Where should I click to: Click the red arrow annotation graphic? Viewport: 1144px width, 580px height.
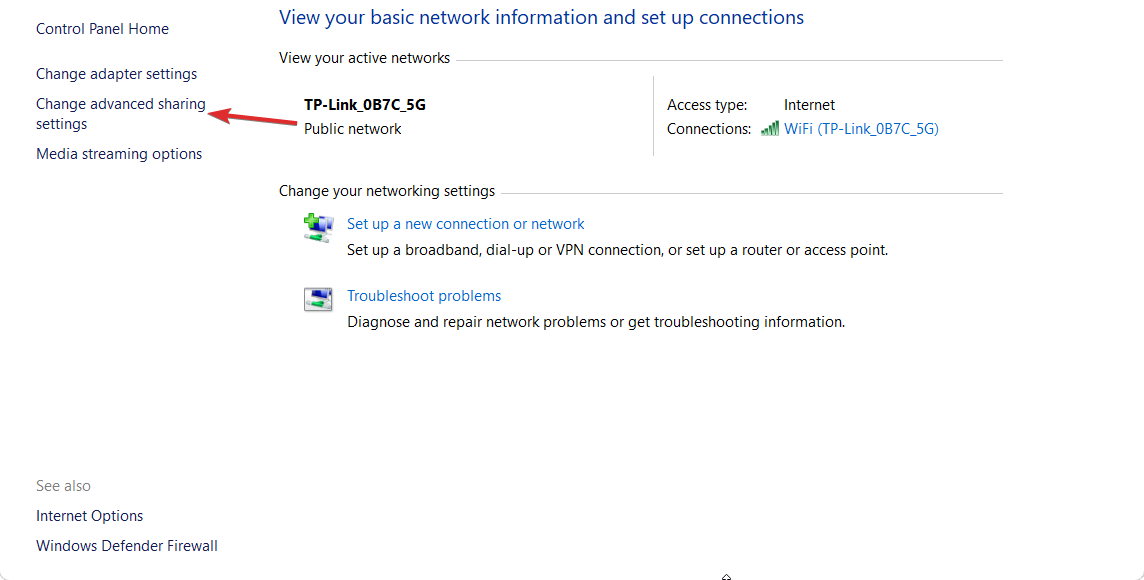pyautogui.click(x=255, y=117)
